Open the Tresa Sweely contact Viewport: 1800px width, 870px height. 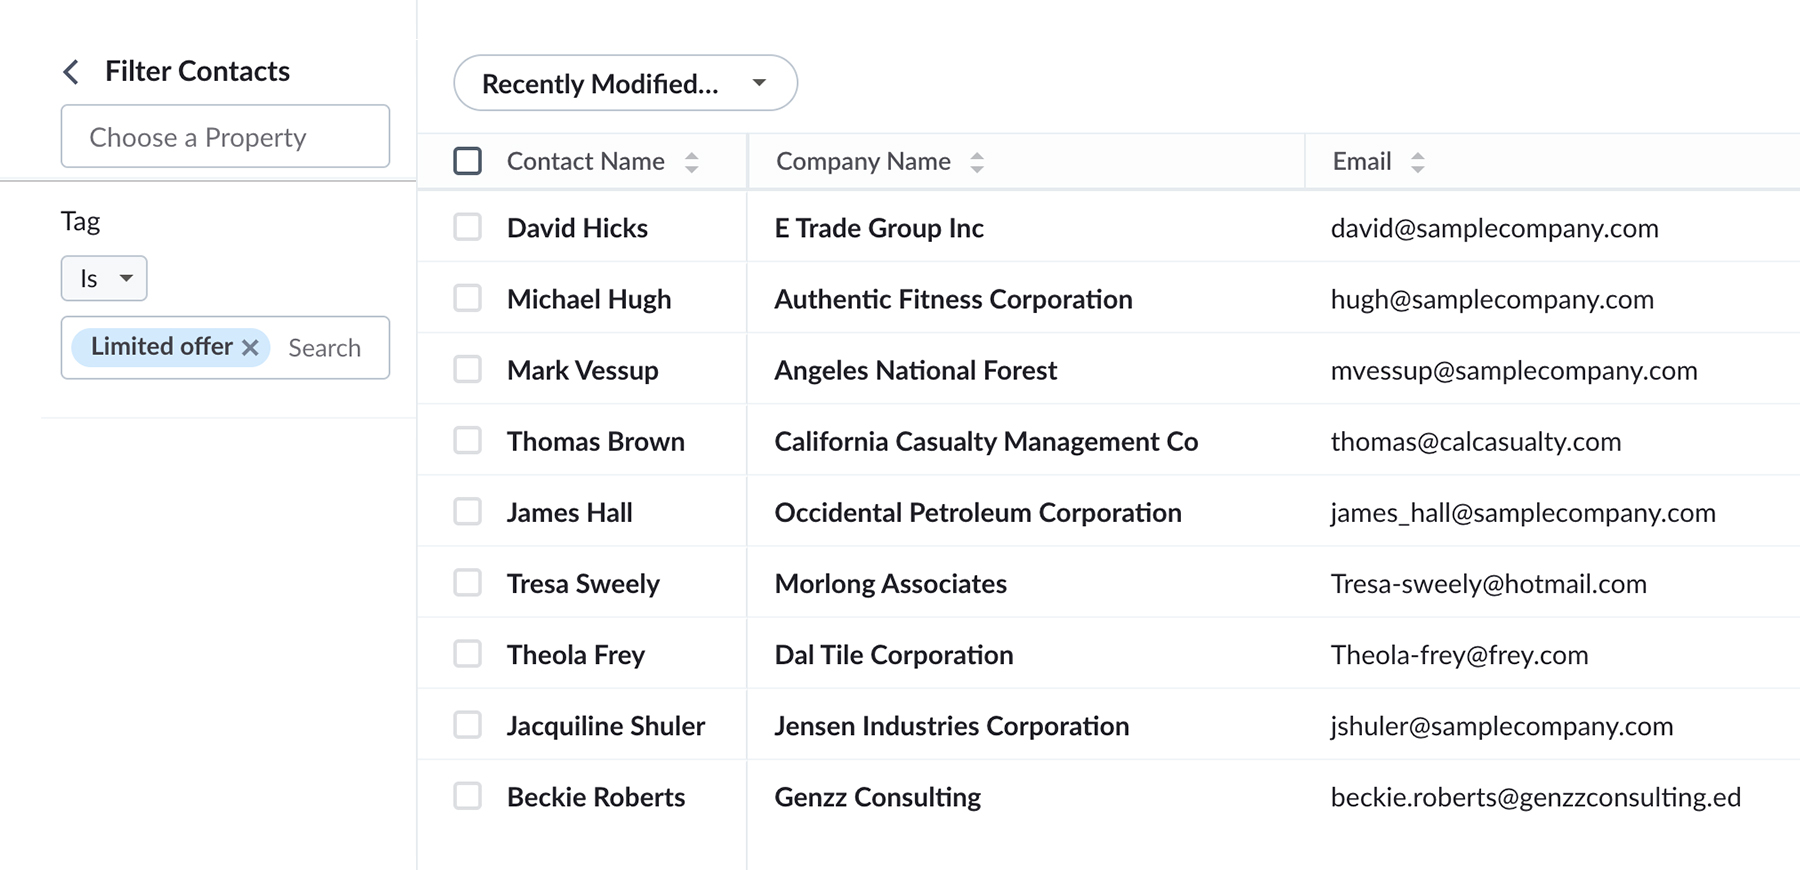coord(583,583)
